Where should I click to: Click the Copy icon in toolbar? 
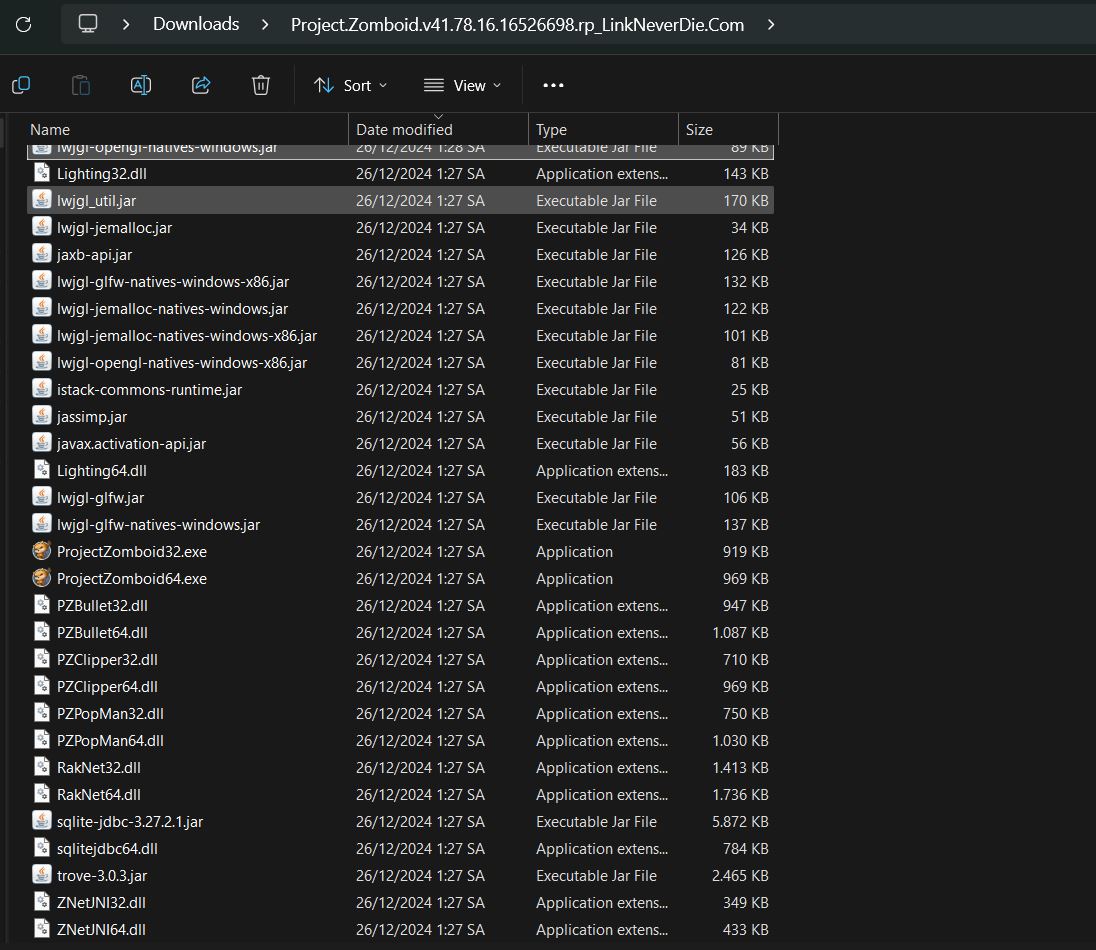pyautogui.click(x=21, y=85)
